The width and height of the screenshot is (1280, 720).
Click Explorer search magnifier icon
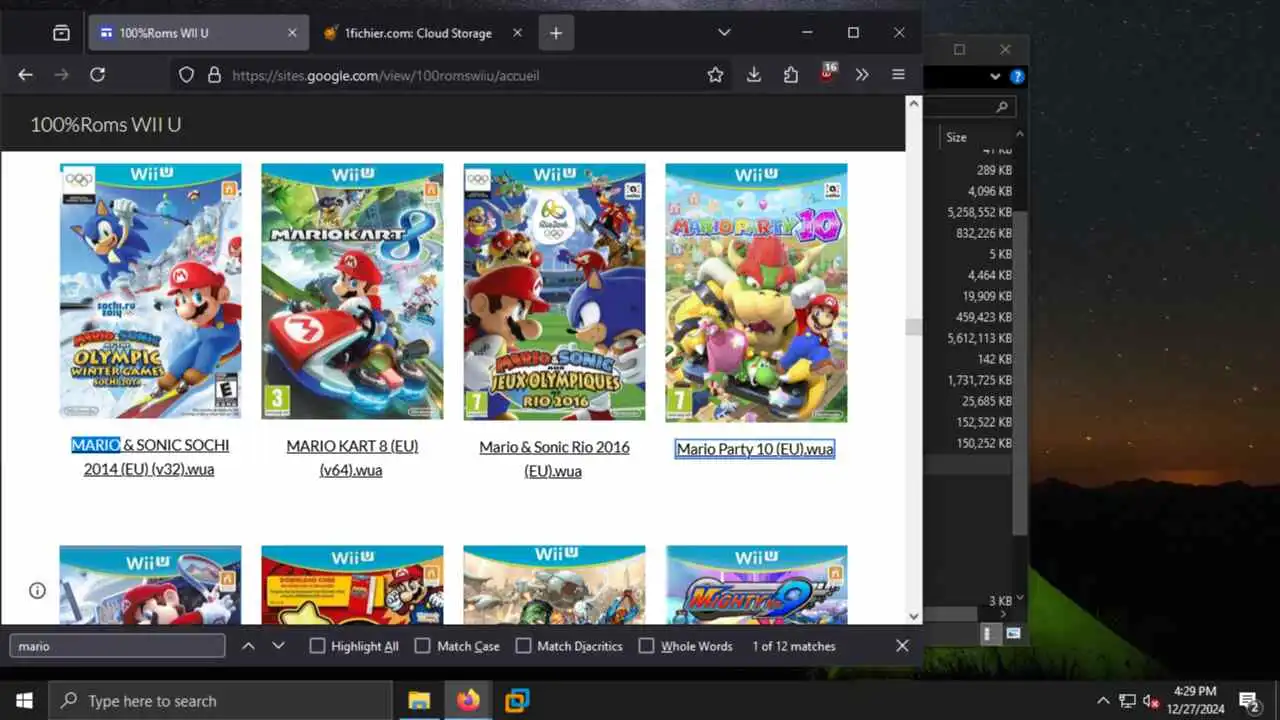point(1002,106)
